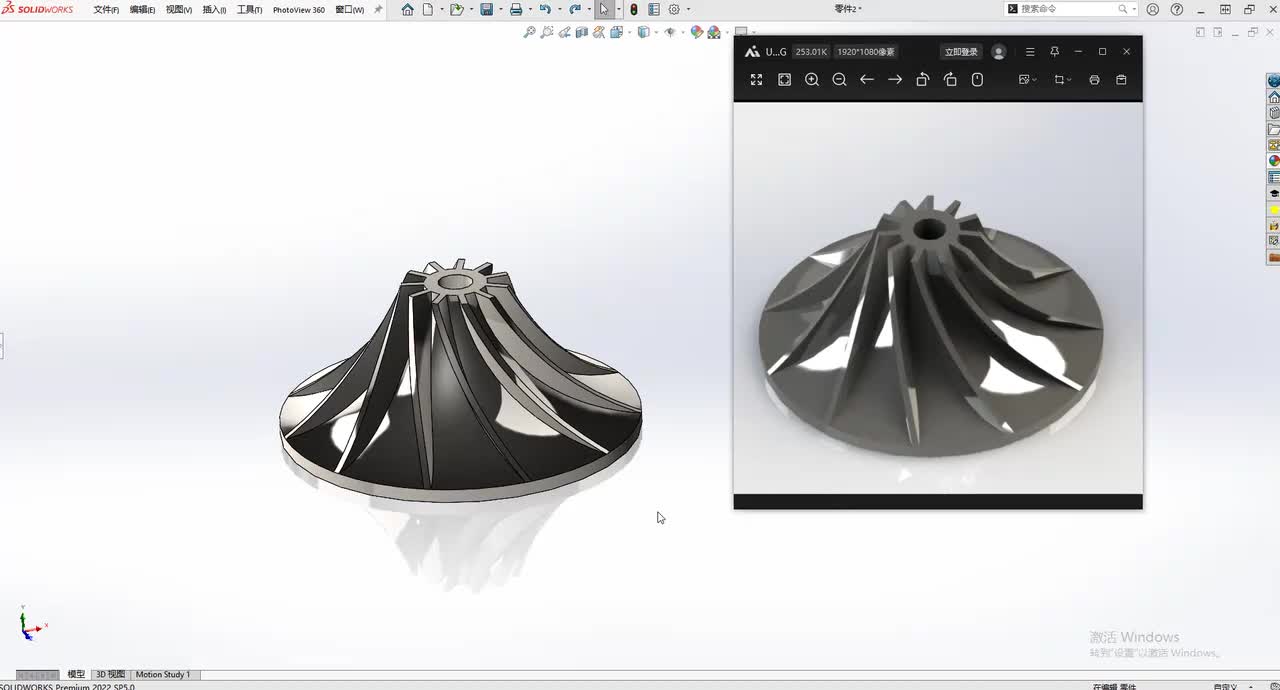Click the user avatar in image viewer
The width and height of the screenshot is (1280, 690).
998,52
